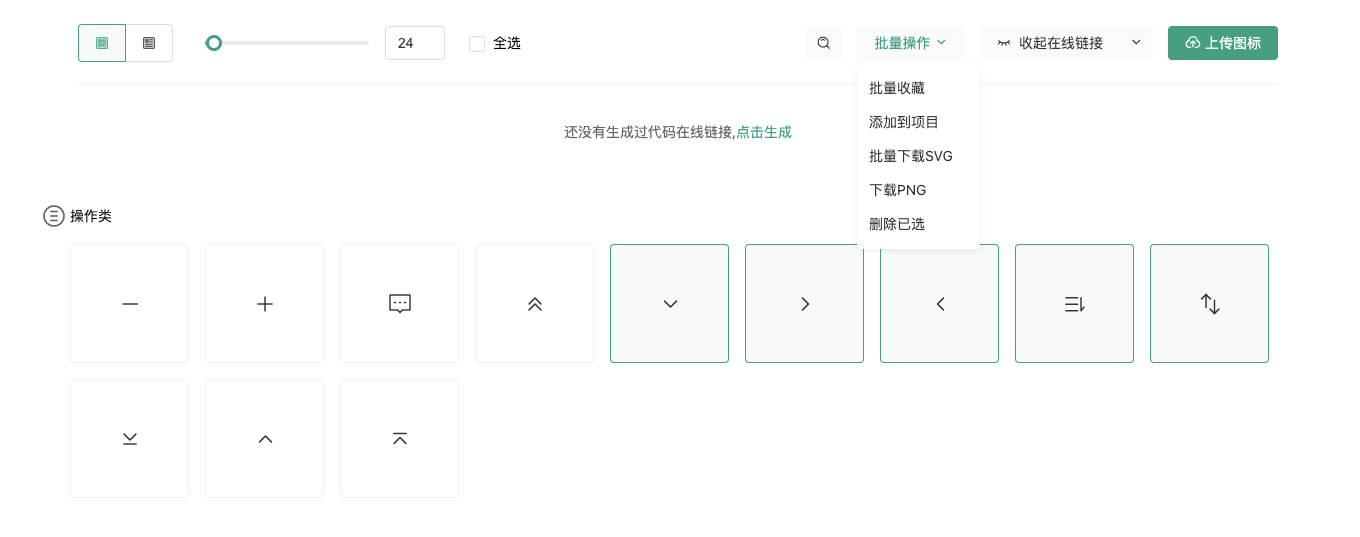Deselect the up-down swap arrows icon card
1360x537 pixels.
coord(1209,303)
